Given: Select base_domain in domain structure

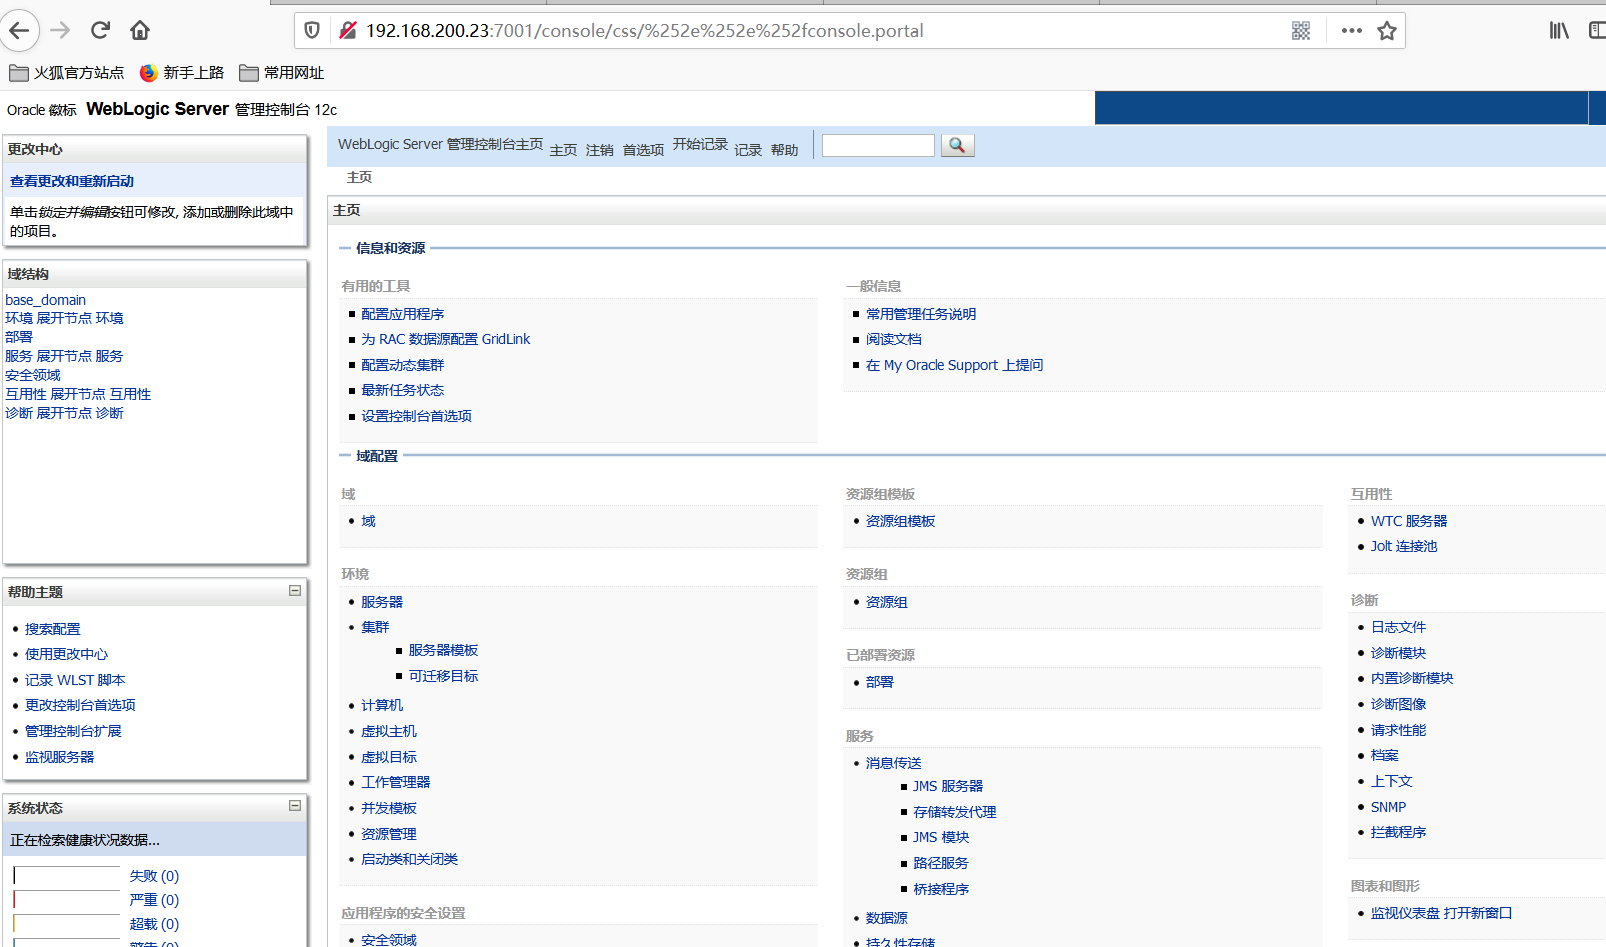Looking at the screenshot, I should [x=45, y=300].
